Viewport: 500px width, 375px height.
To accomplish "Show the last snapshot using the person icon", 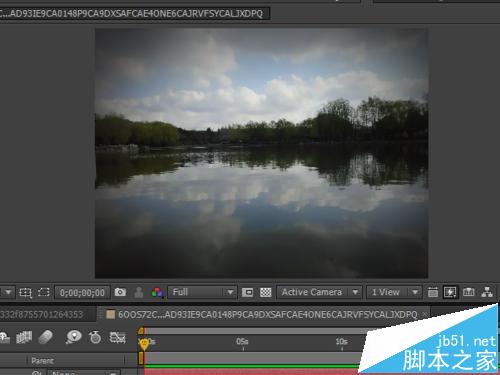I will tap(139, 292).
